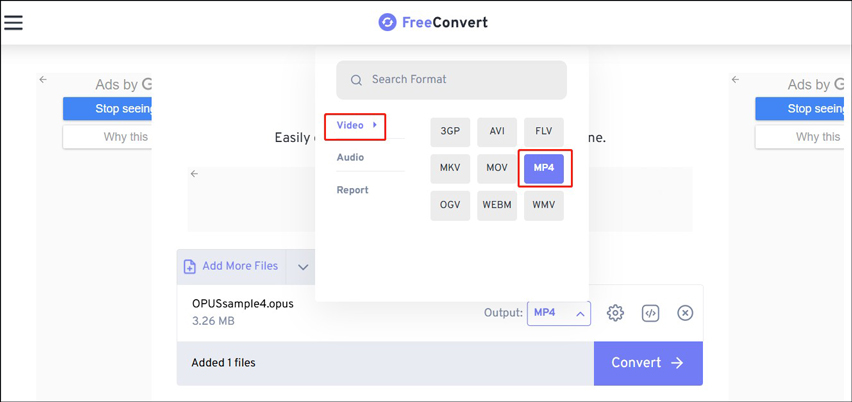This screenshot has width=852, height=402.
Task: Open the Output MP4 format dropdown
Action: click(x=559, y=313)
